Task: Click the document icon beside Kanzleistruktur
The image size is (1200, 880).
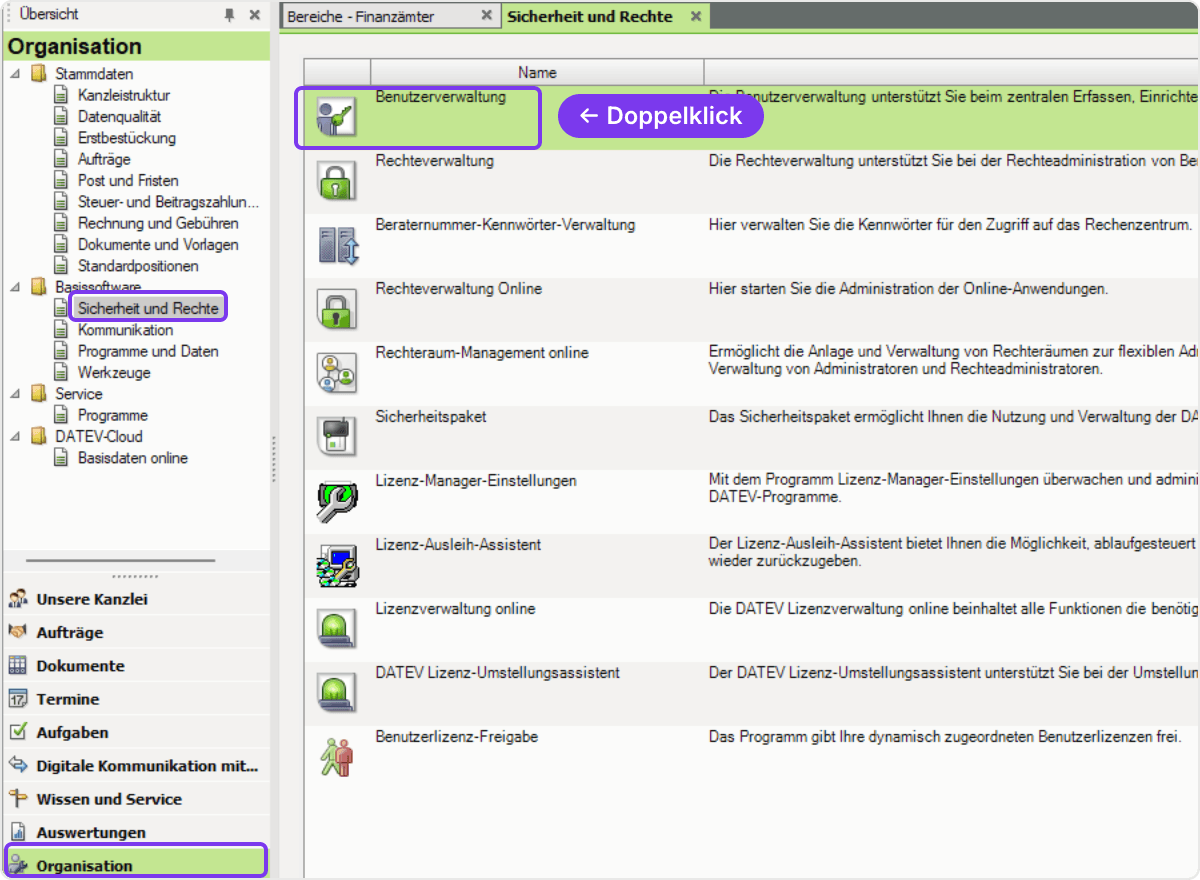Action: coord(62,95)
